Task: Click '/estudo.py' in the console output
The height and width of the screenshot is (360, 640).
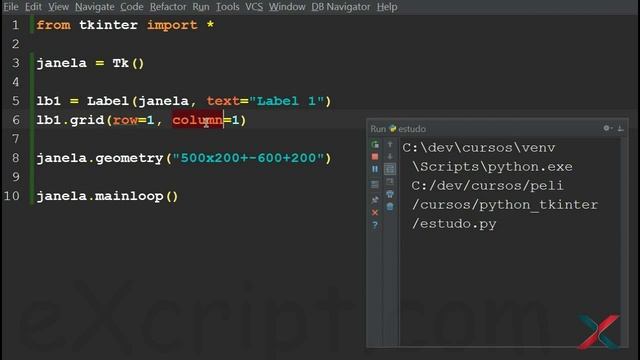Action: click(x=454, y=224)
